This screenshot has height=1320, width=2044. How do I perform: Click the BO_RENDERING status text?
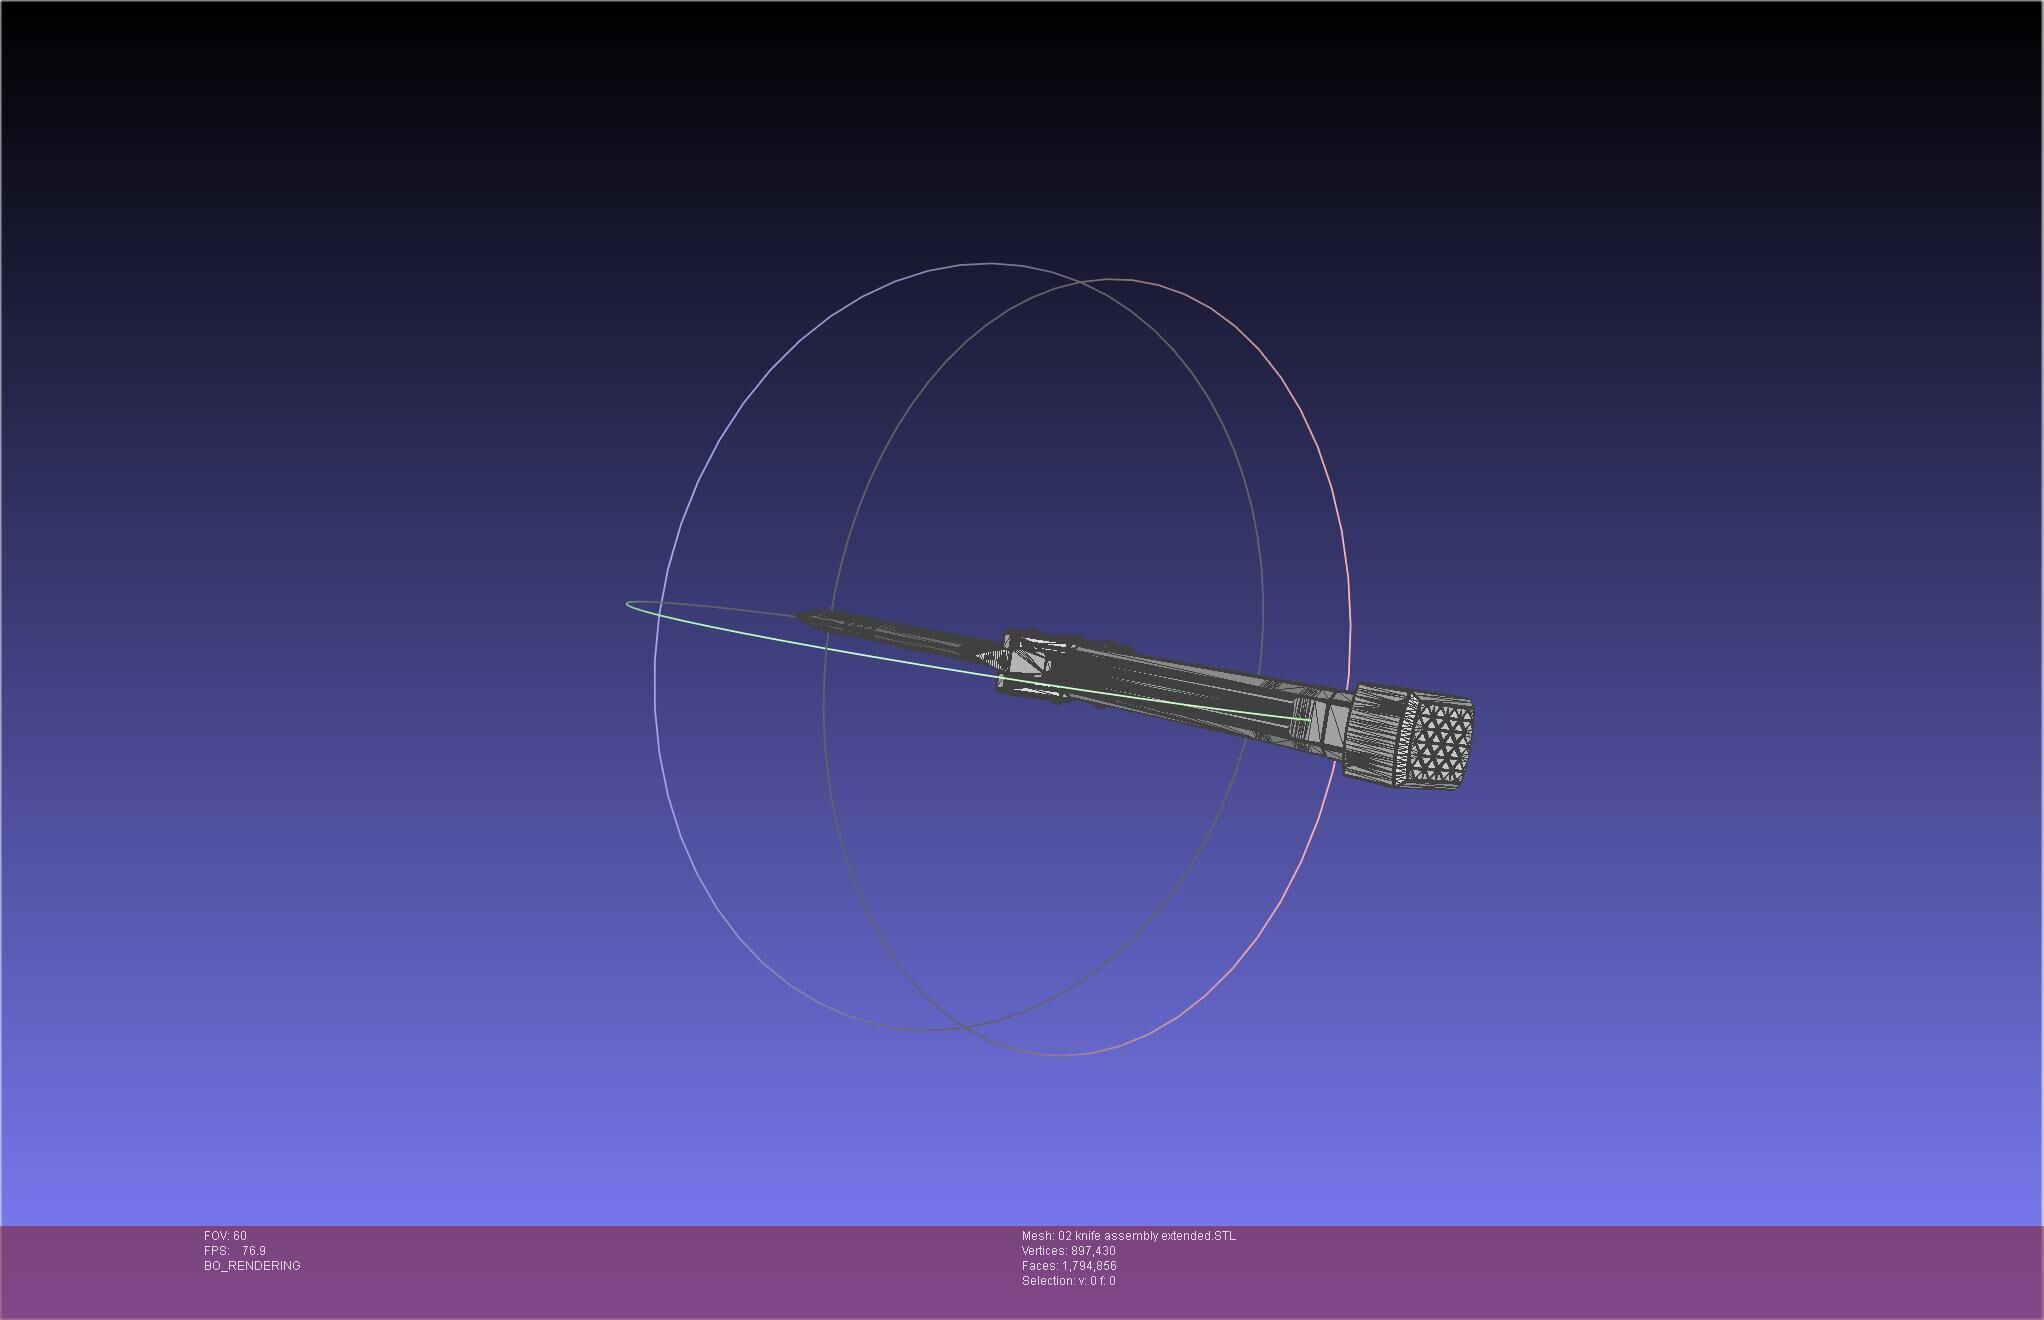tap(252, 1265)
